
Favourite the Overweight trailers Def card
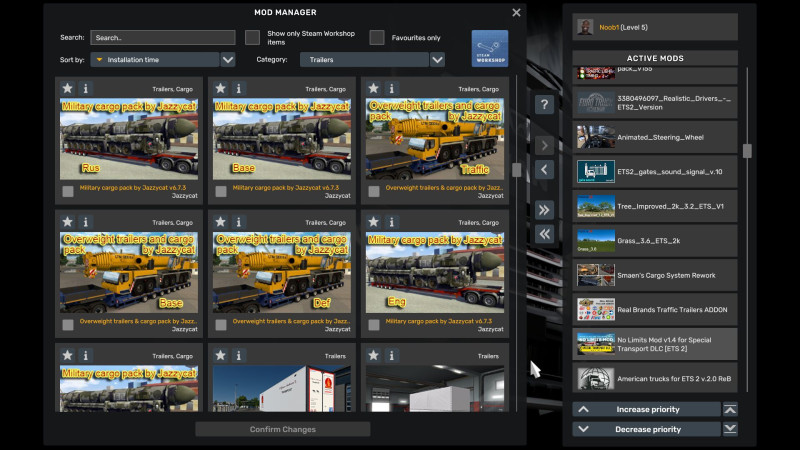pos(220,222)
